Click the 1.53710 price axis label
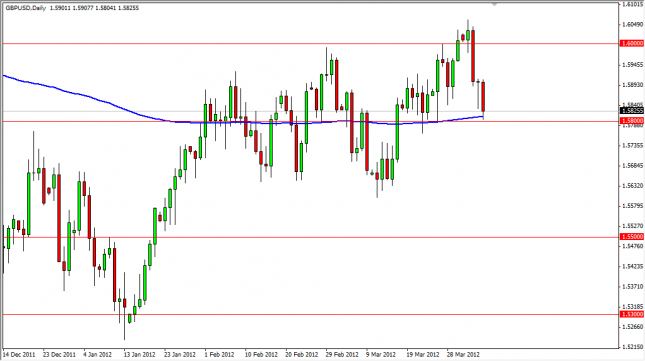 click(633, 287)
